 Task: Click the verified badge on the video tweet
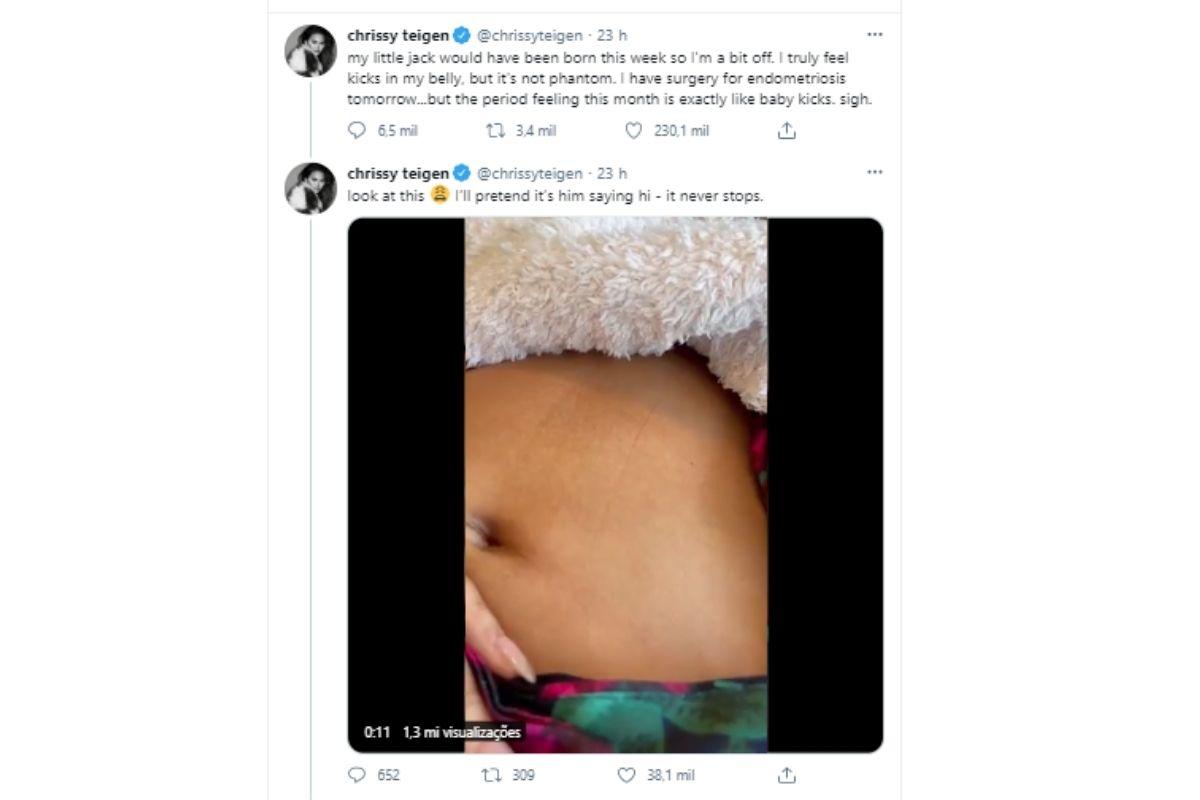click(462, 173)
